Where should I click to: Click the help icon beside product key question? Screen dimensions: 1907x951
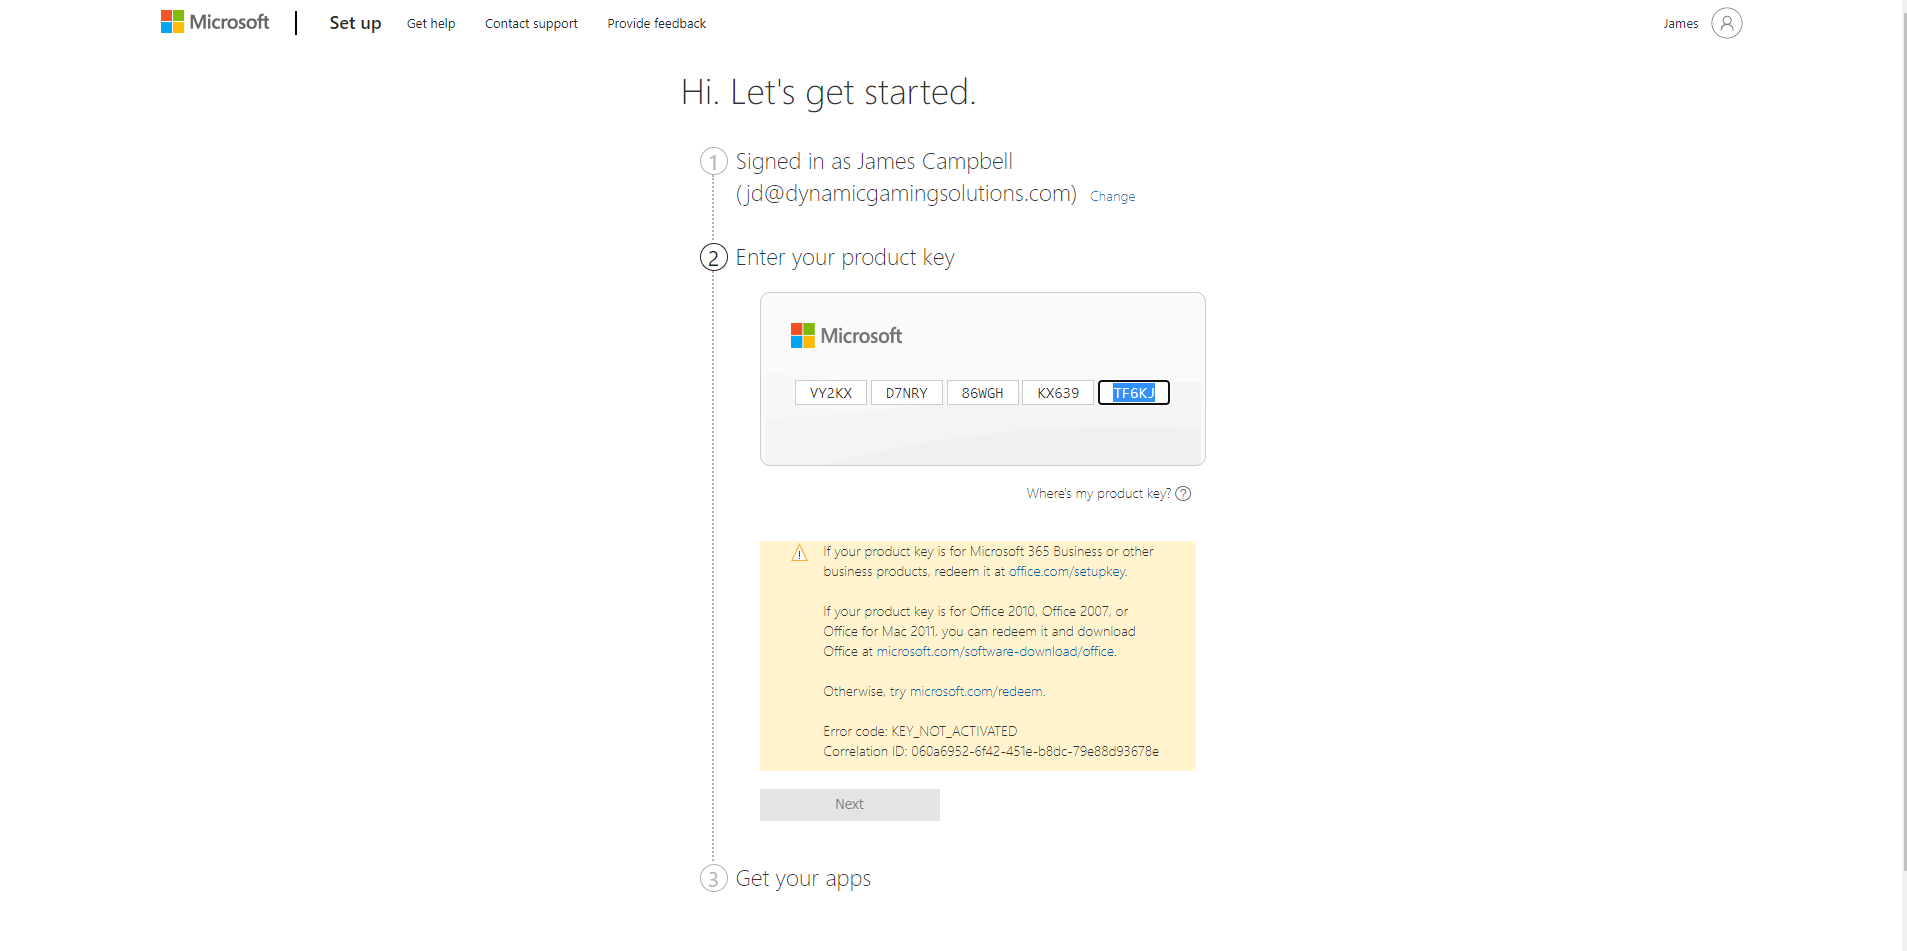pyautogui.click(x=1183, y=494)
